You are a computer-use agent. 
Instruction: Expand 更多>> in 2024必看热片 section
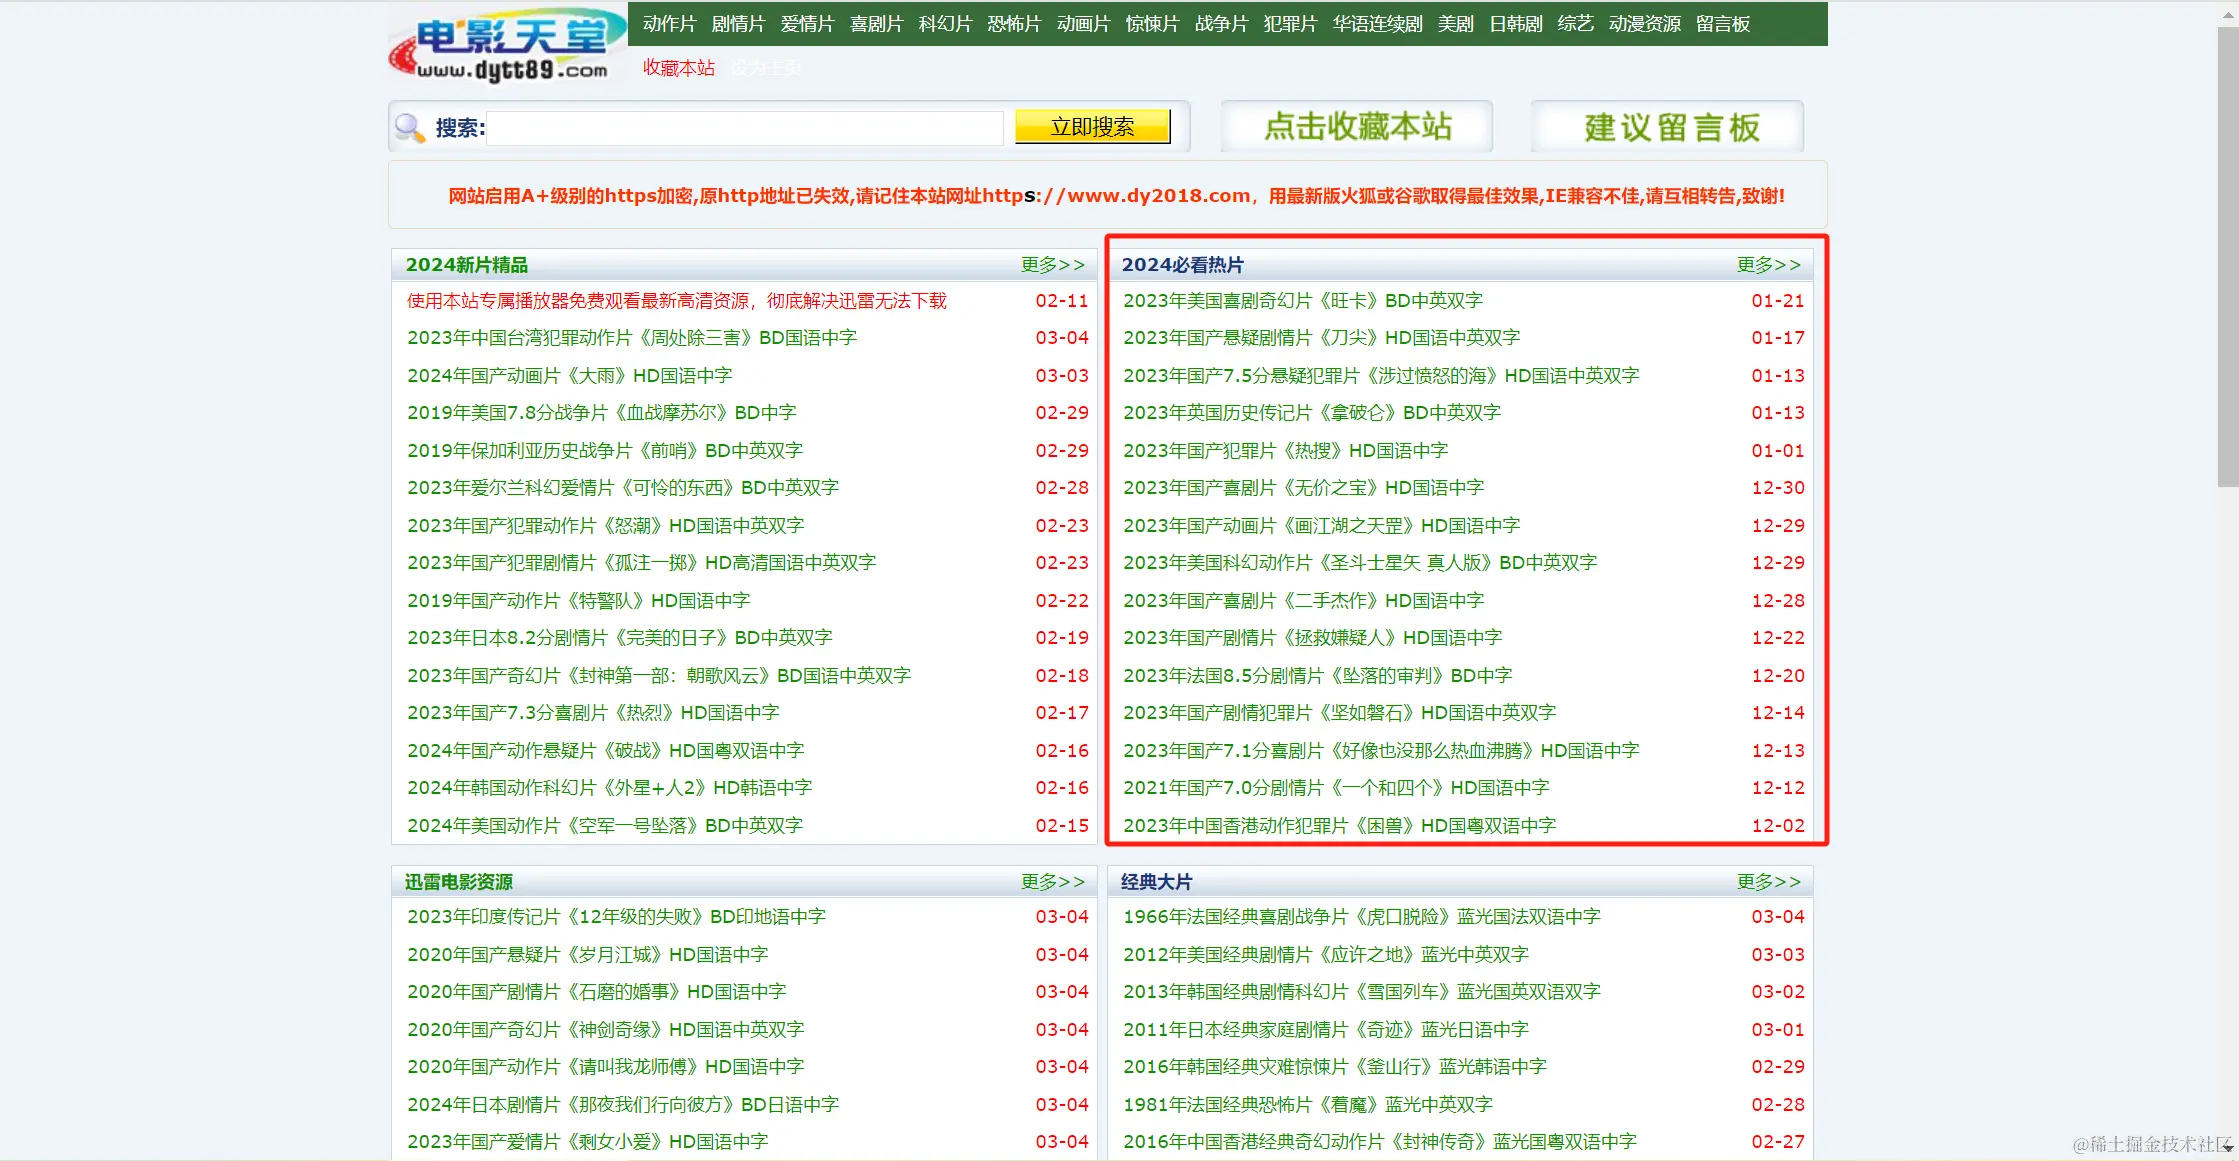tap(1768, 265)
